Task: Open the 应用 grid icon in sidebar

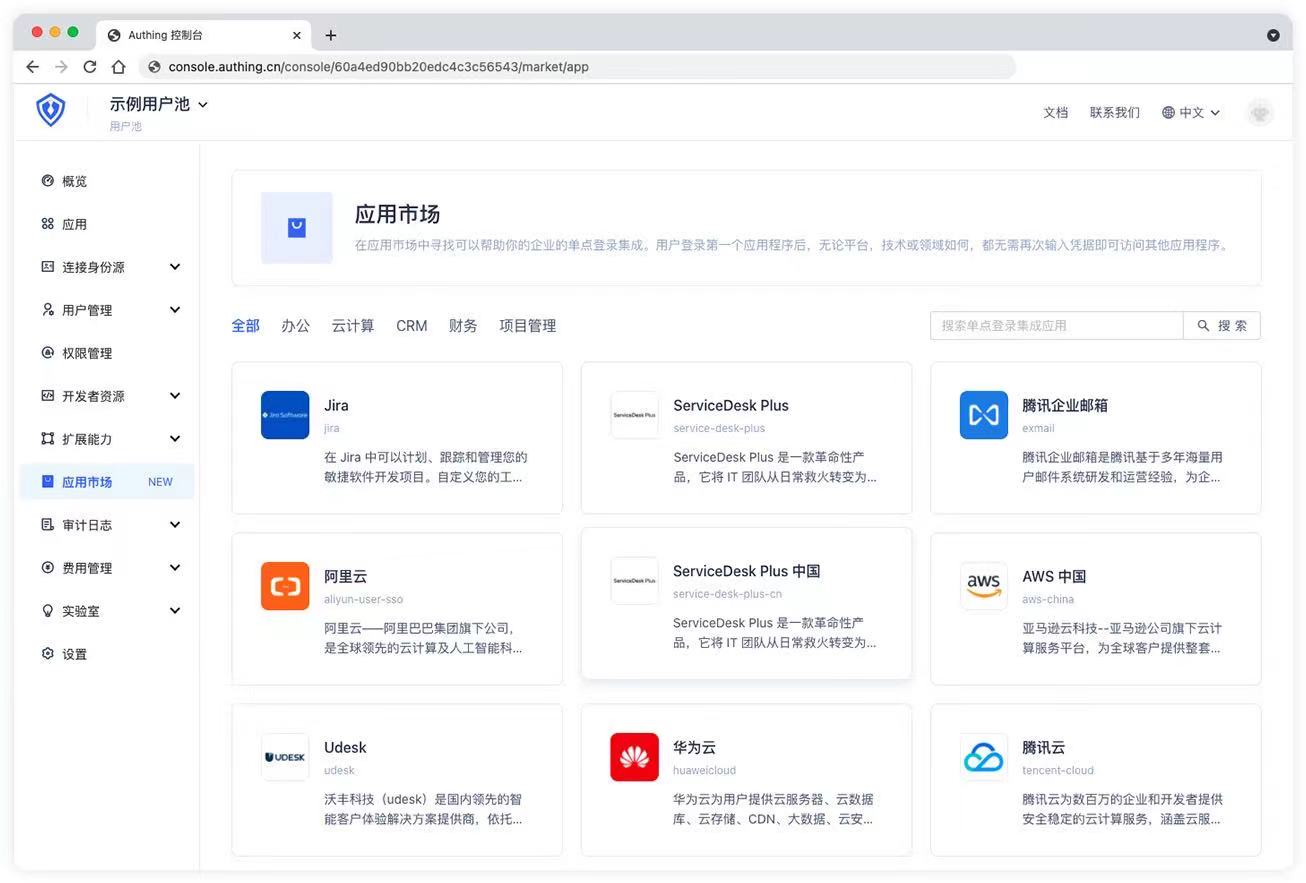Action: pyautogui.click(x=47, y=224)
